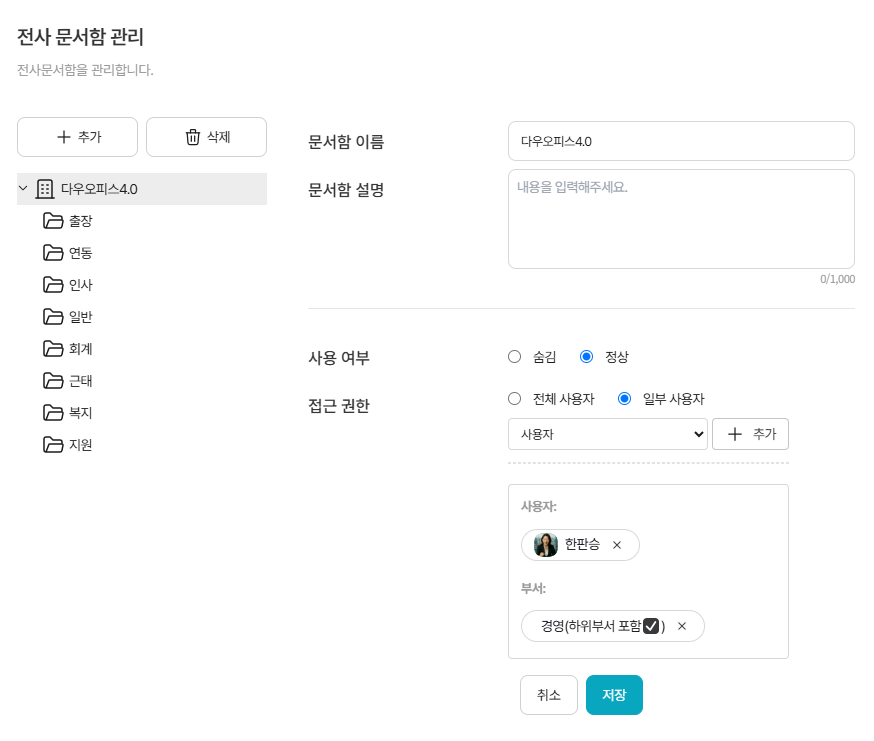Click the trash icon on 삭제 button
The height and width of the screenshot is (741, 874).
193,137
